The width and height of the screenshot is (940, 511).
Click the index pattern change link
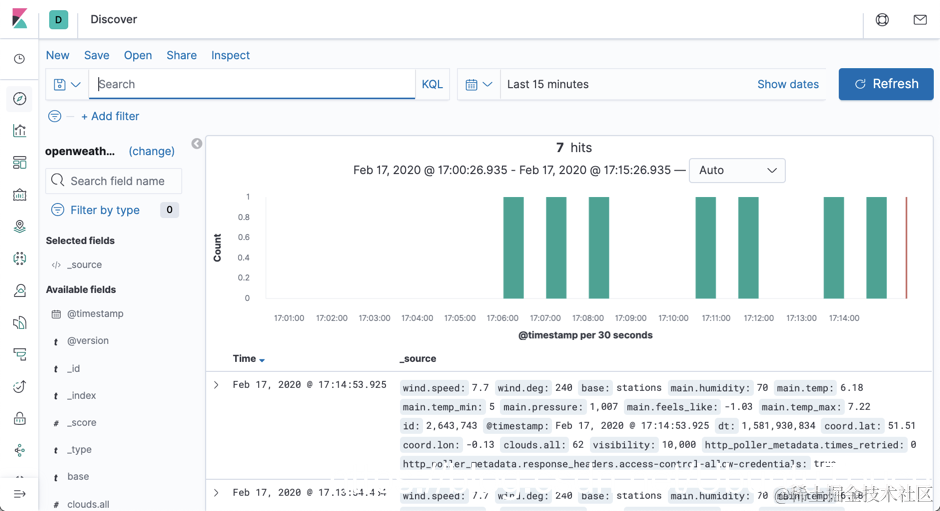coord(152,151)
